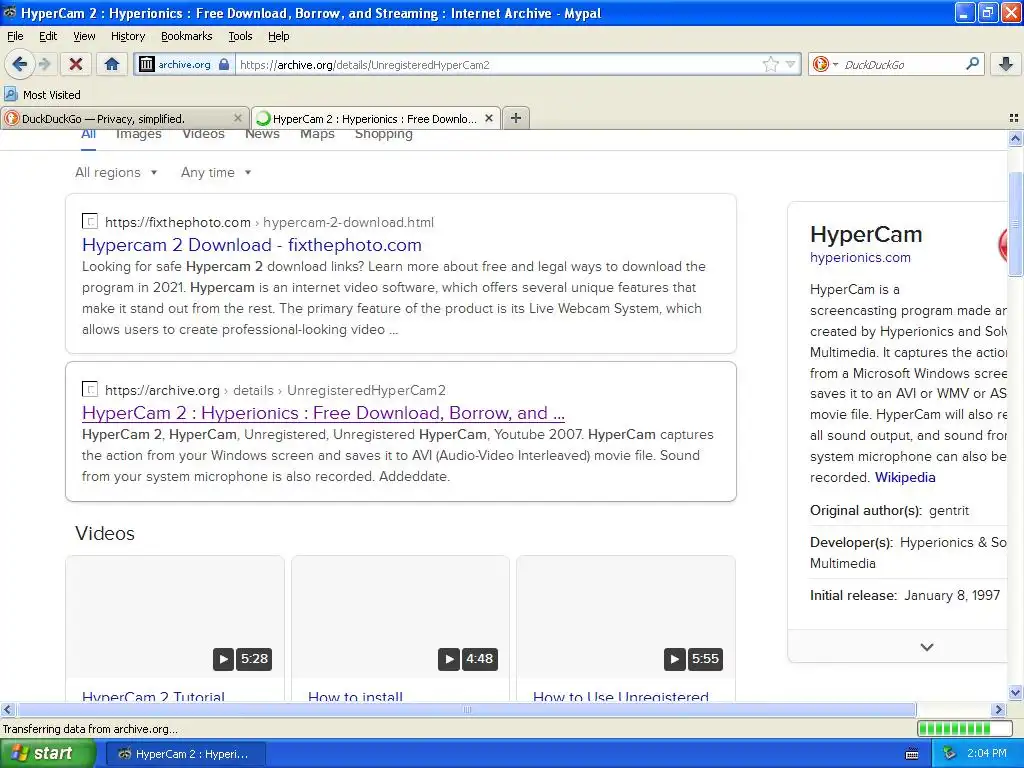Click horizontal scrollbar right arrow

click(x=998, y=709)
